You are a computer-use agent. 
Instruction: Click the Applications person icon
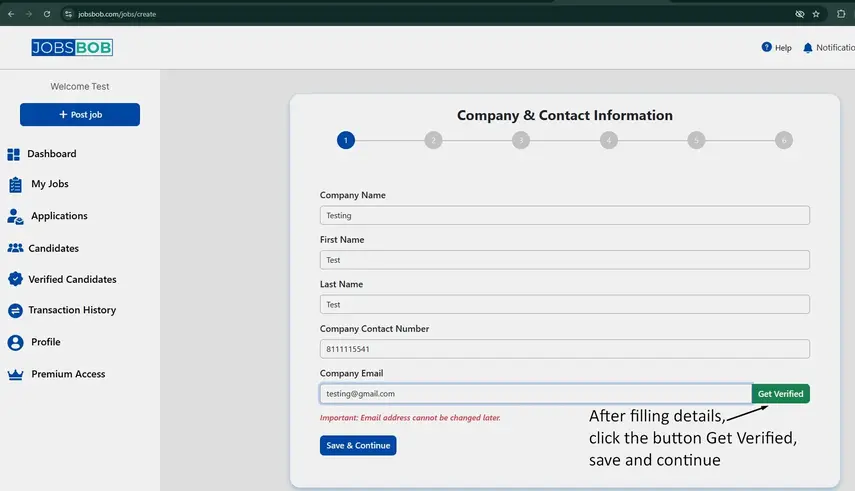pyautogui.click(x=15, y=217)
